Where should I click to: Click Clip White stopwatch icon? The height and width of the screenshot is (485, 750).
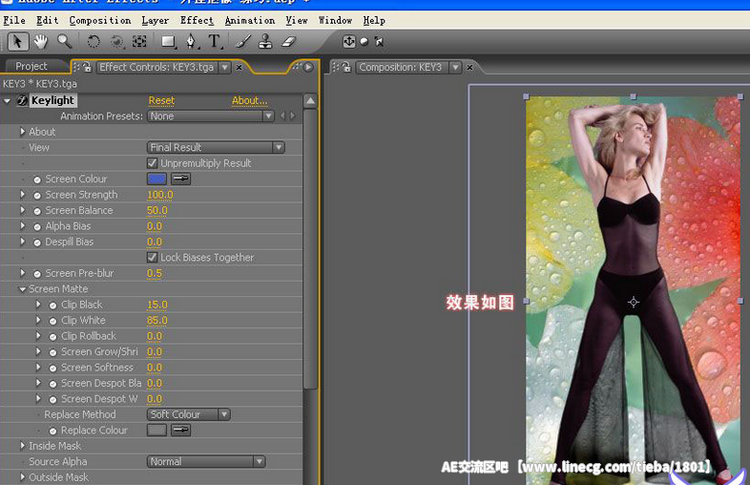pos(53,321)
